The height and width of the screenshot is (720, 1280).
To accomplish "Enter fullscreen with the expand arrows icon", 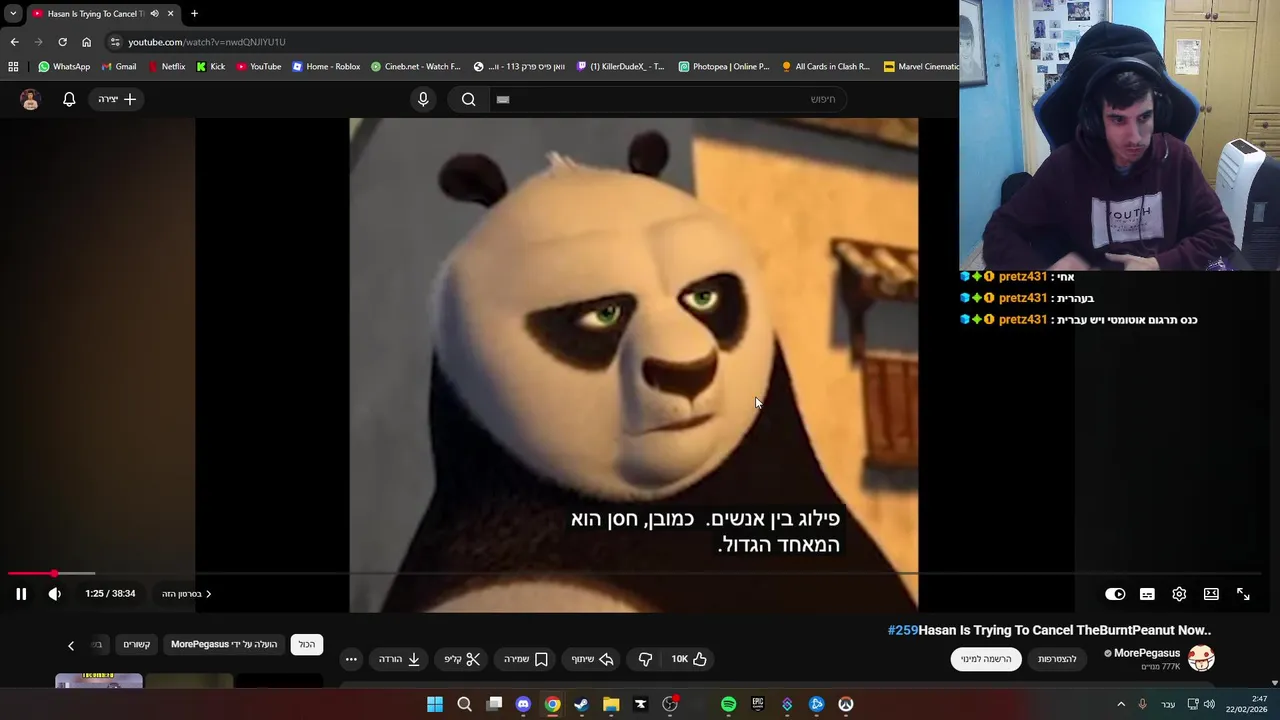I will (1243, 594).
